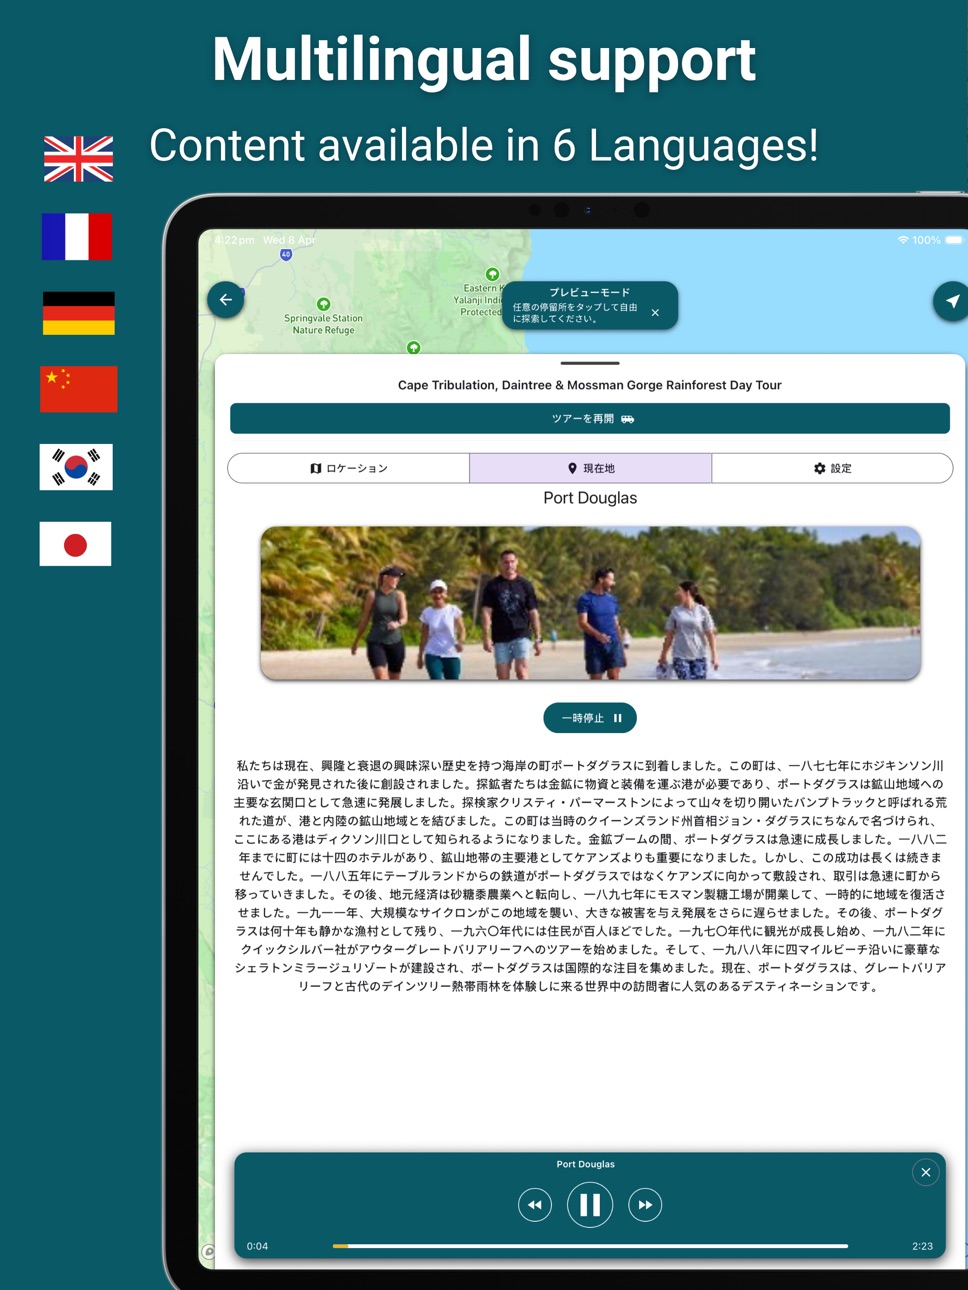Pause the audio player
Viewport: 968px width, 1290px height.
590,1205
